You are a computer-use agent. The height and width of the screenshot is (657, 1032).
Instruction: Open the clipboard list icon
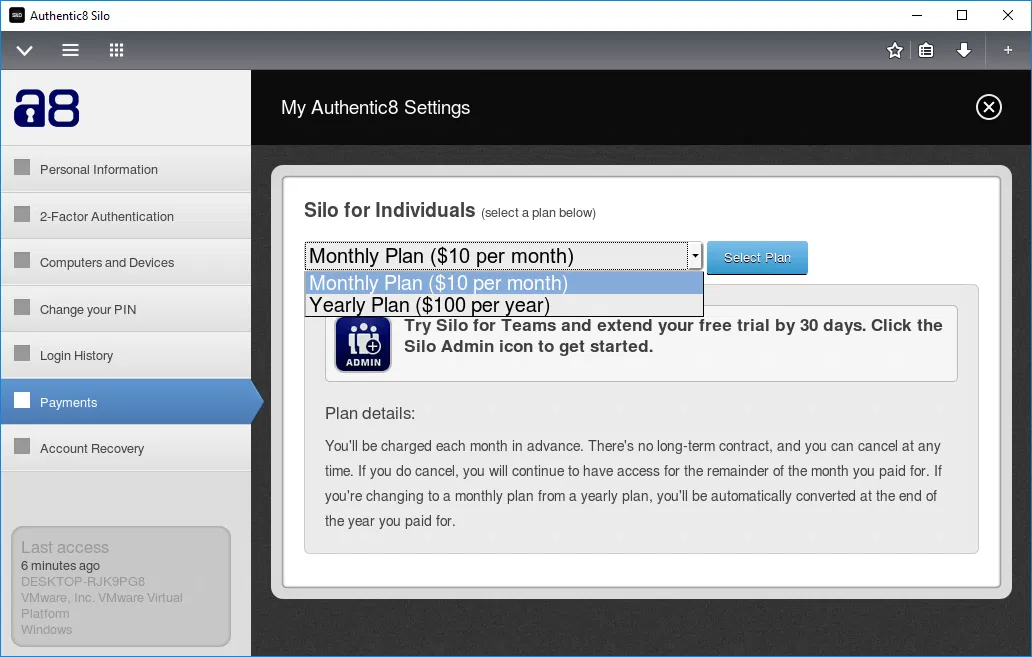(x=926, y=50)
